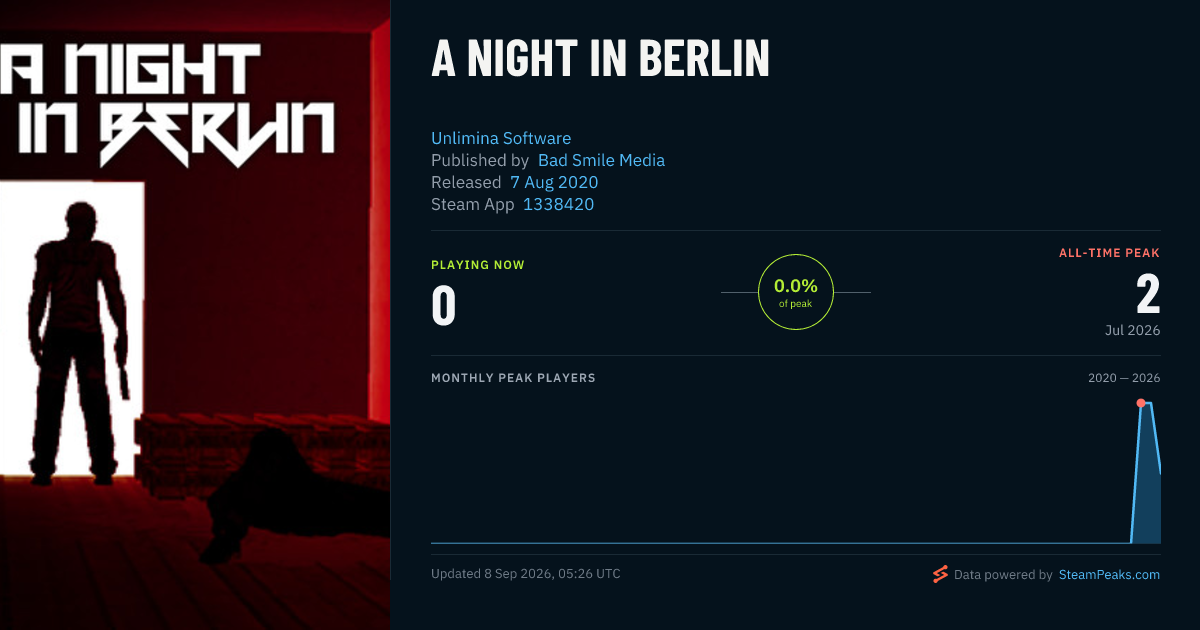This screenshot has width=1200, height=630.
Task: Click the Jul 2026 peak date
Action: tap(1133, 330)
